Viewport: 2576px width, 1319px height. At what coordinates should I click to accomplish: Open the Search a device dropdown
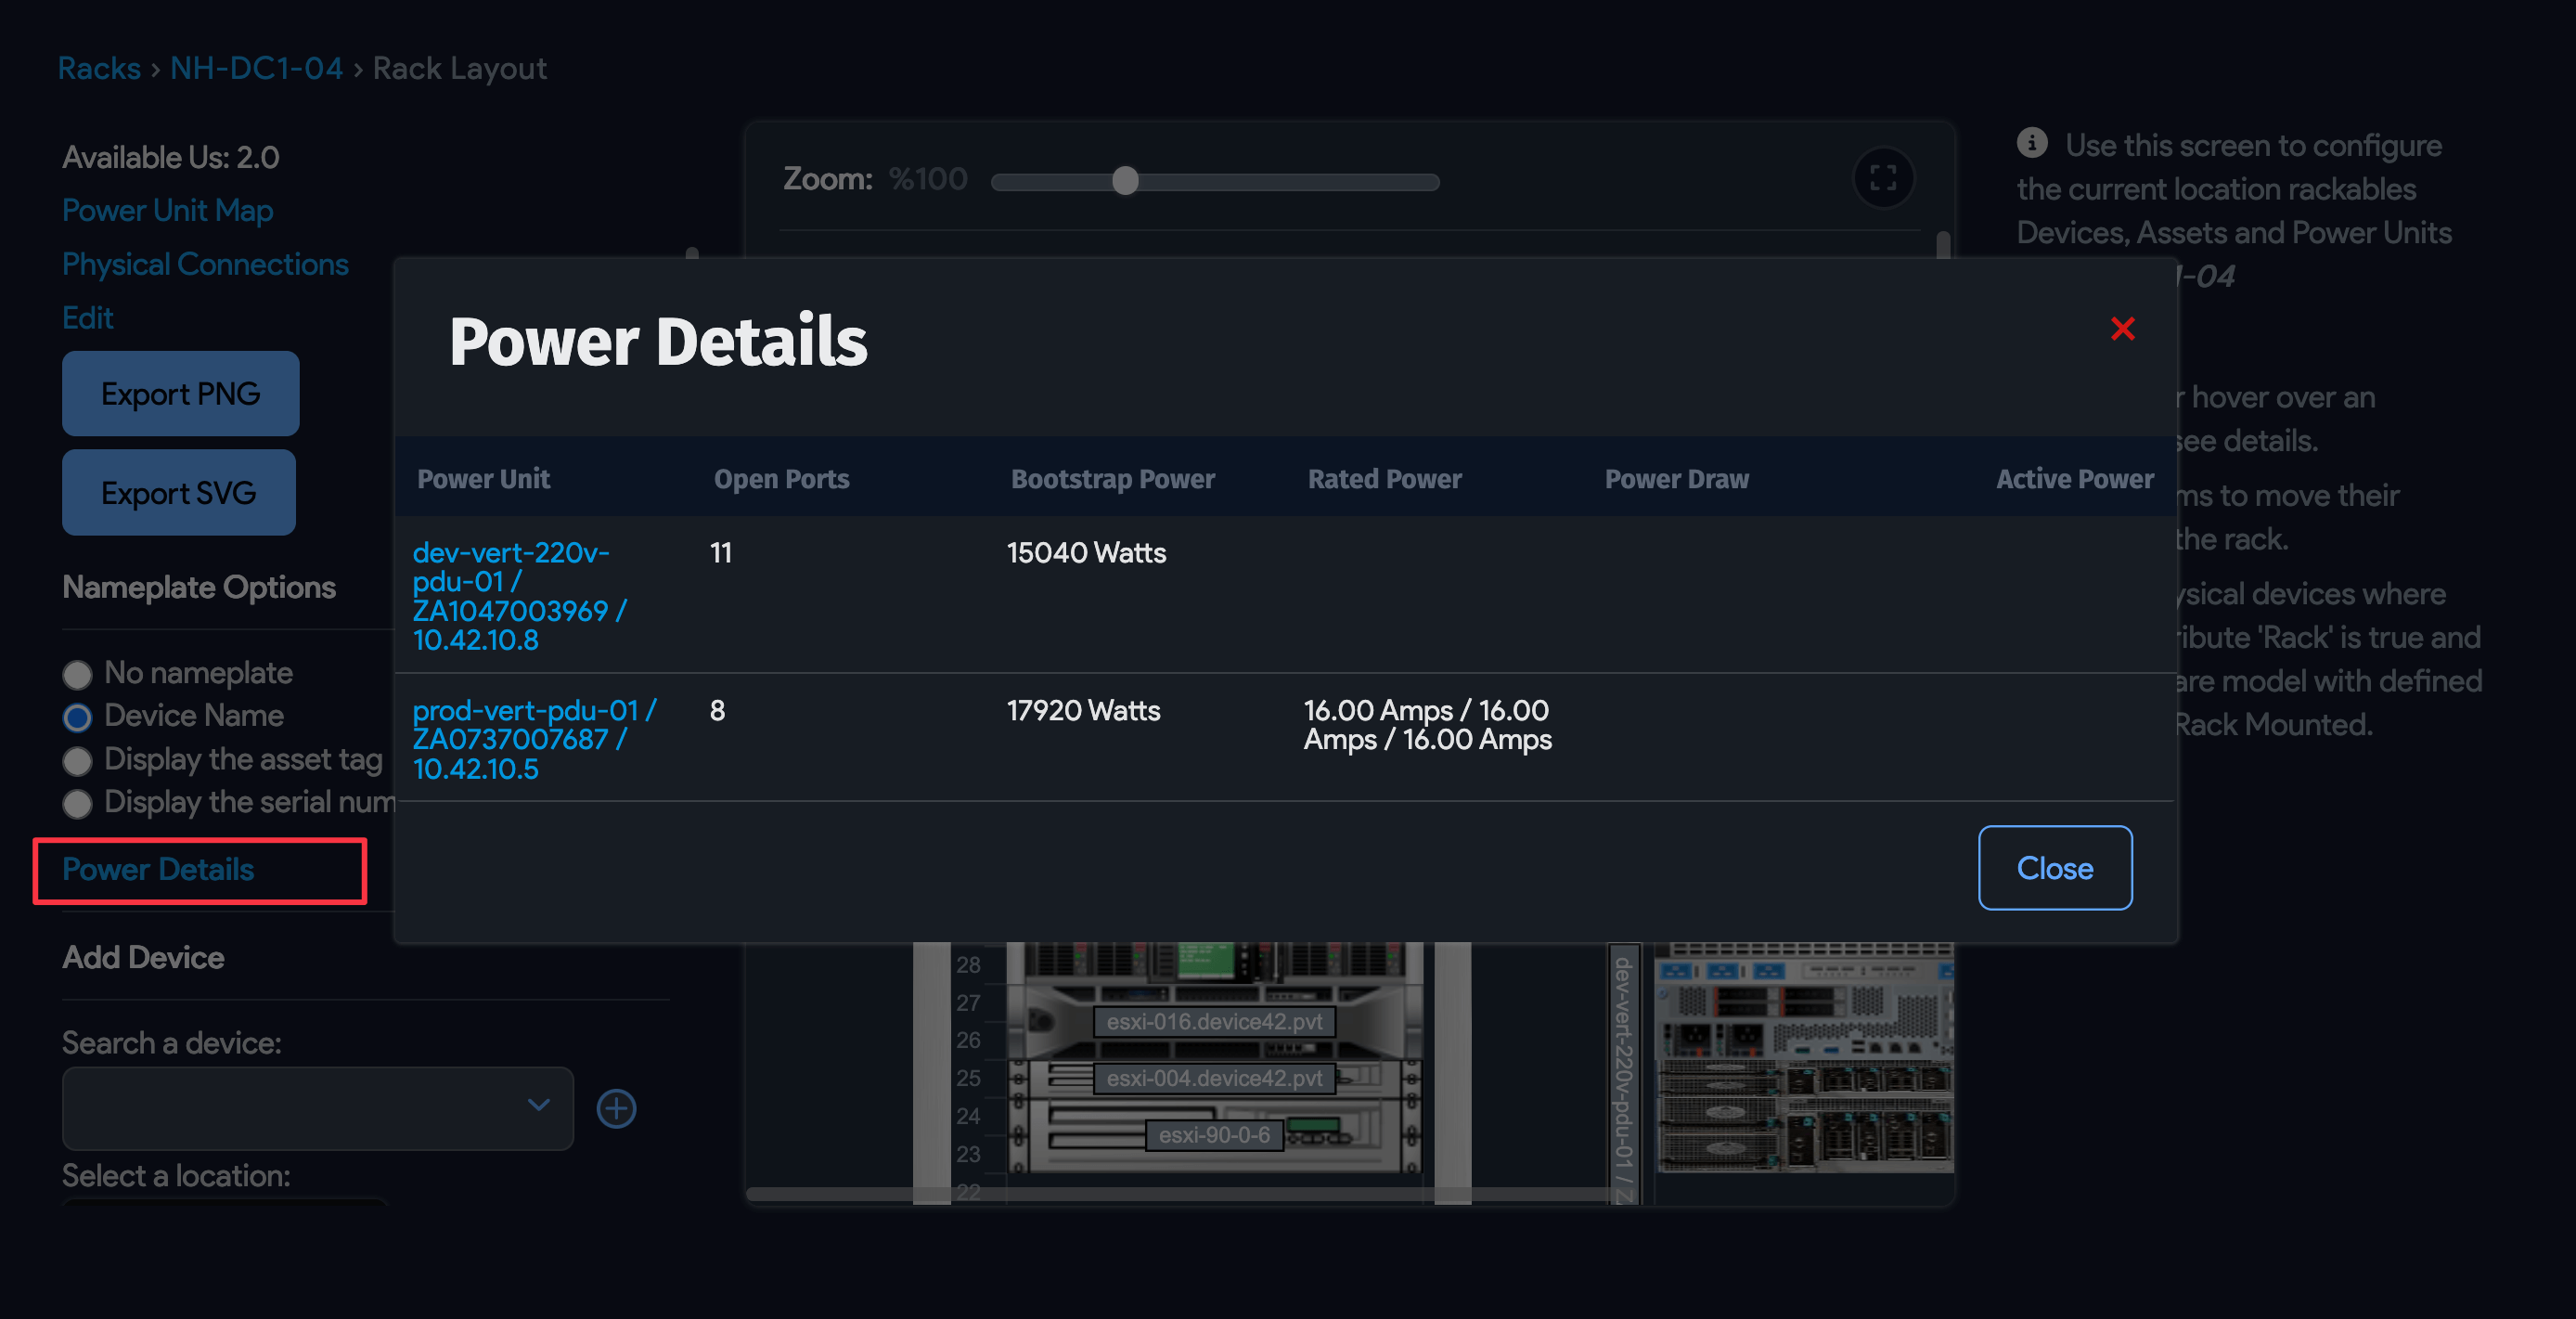click(300, 1108)
